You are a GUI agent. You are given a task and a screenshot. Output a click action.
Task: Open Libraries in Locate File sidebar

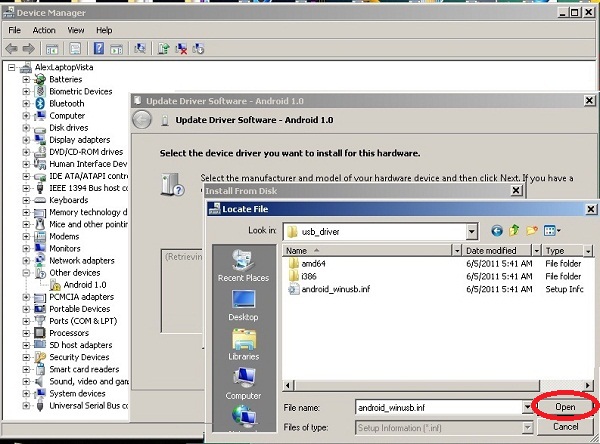pos(243,344)
